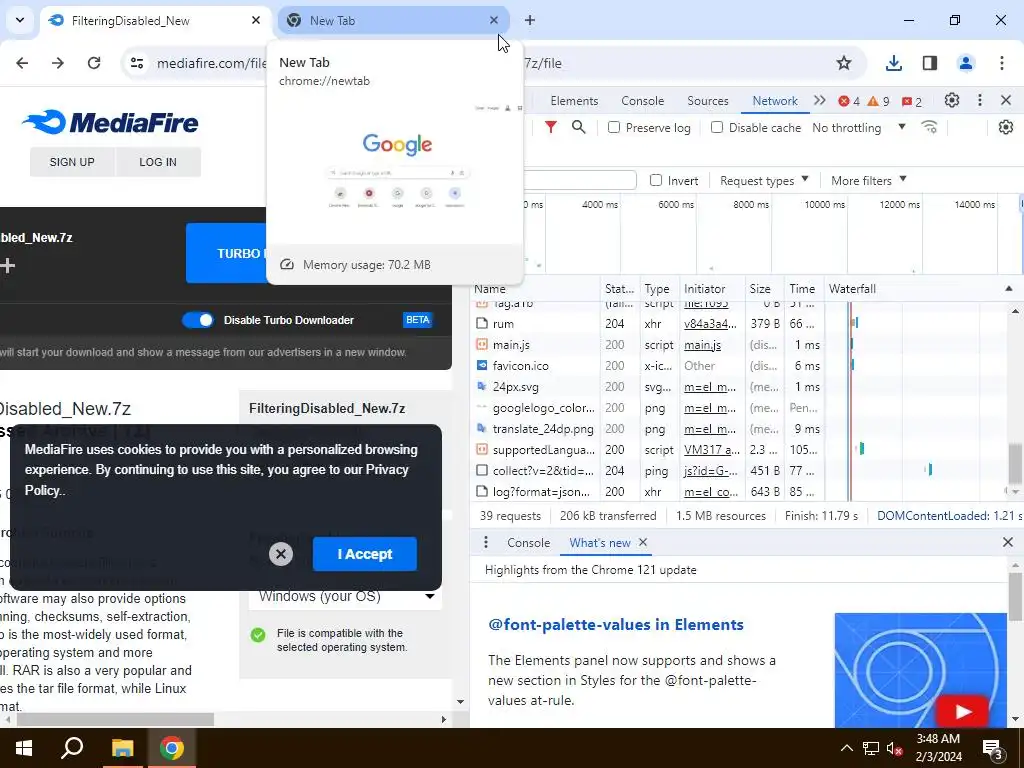Click the red errors count badge
This screenshot has width=1024, height=768.
point(850,101)
